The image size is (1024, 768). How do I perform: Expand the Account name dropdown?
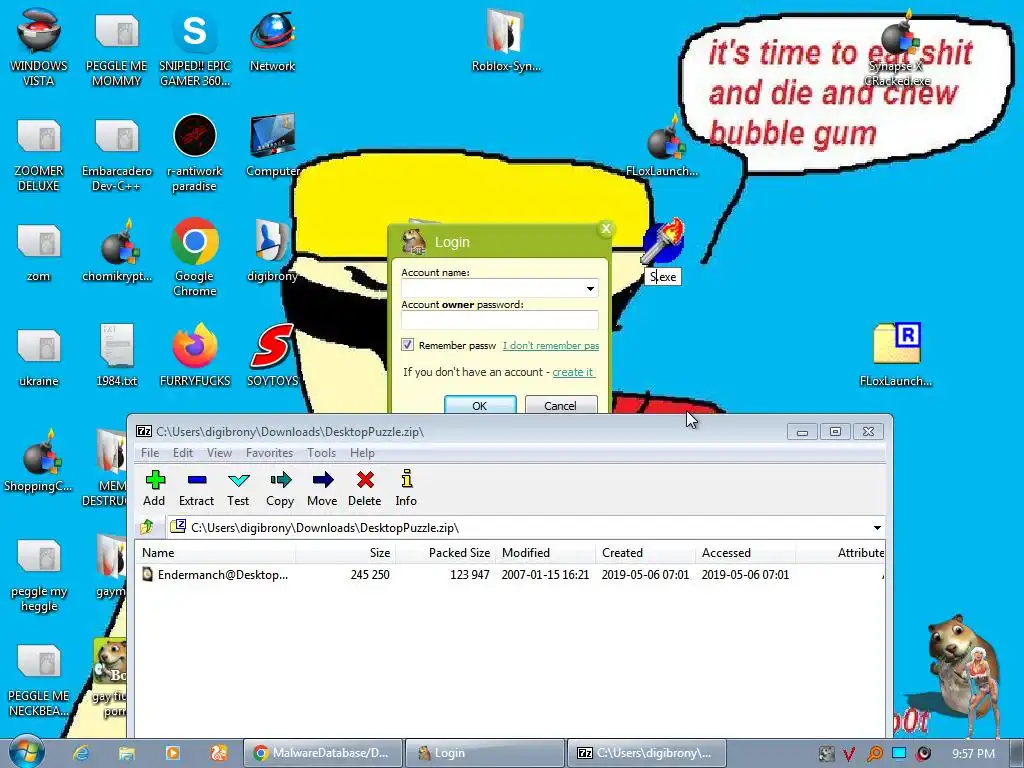click(x=590, y=288)
